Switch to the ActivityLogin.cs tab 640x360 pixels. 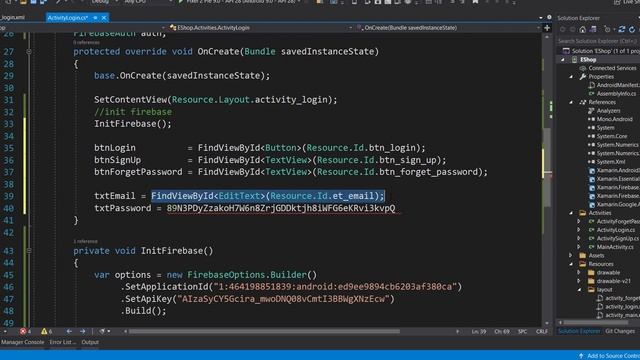[x=68, y=18]
